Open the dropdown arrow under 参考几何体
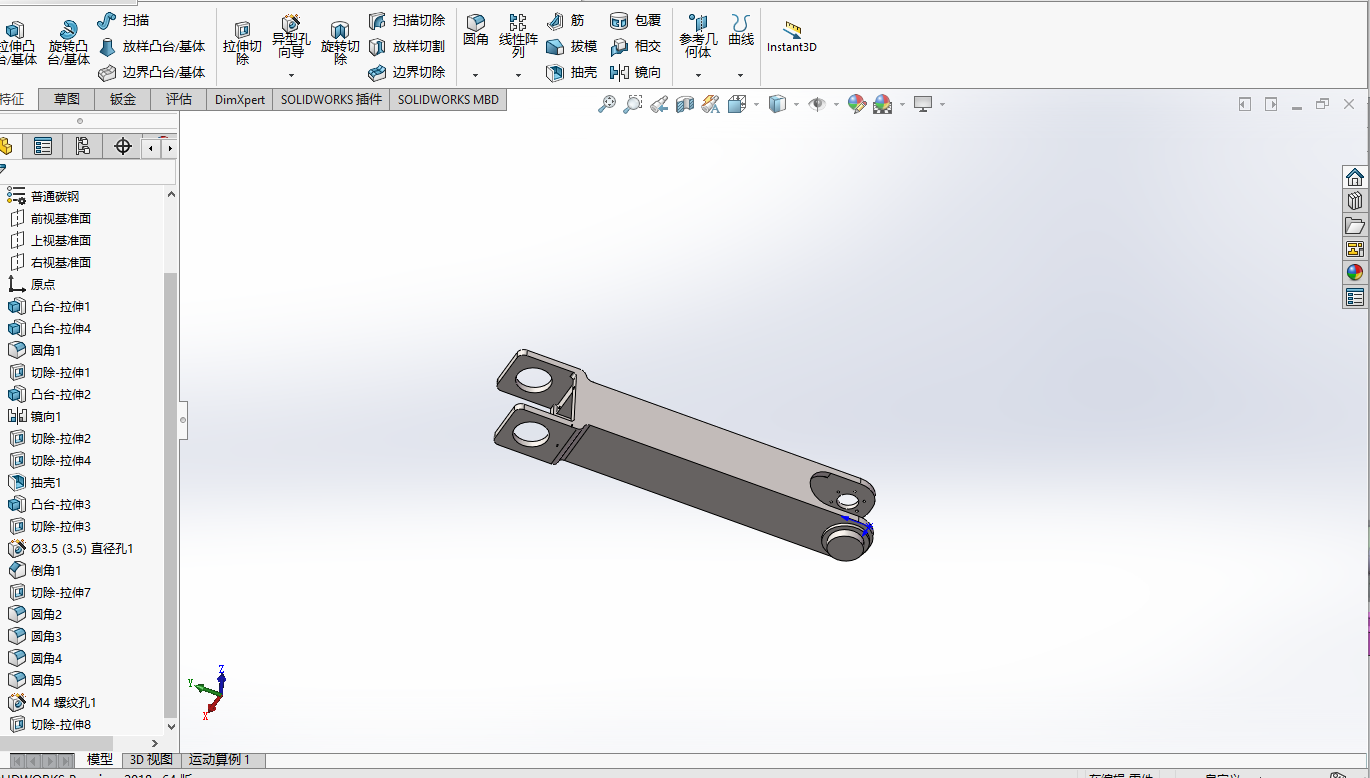This screenshot has height=778, width=1370. (x=698, y=75)
